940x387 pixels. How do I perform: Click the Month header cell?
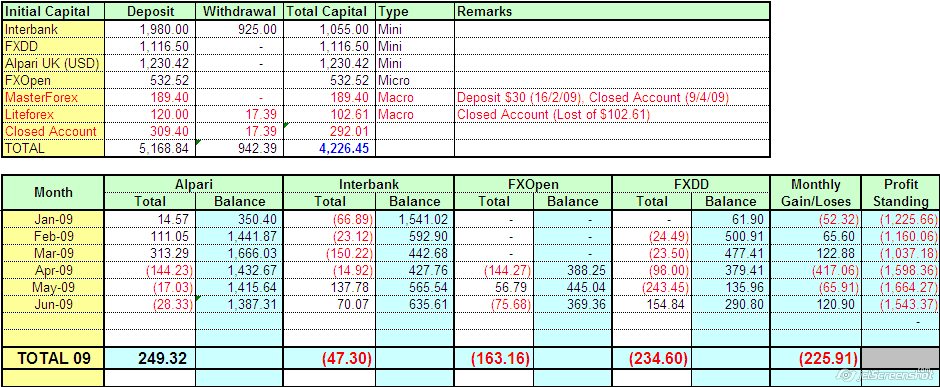[53, 192]
